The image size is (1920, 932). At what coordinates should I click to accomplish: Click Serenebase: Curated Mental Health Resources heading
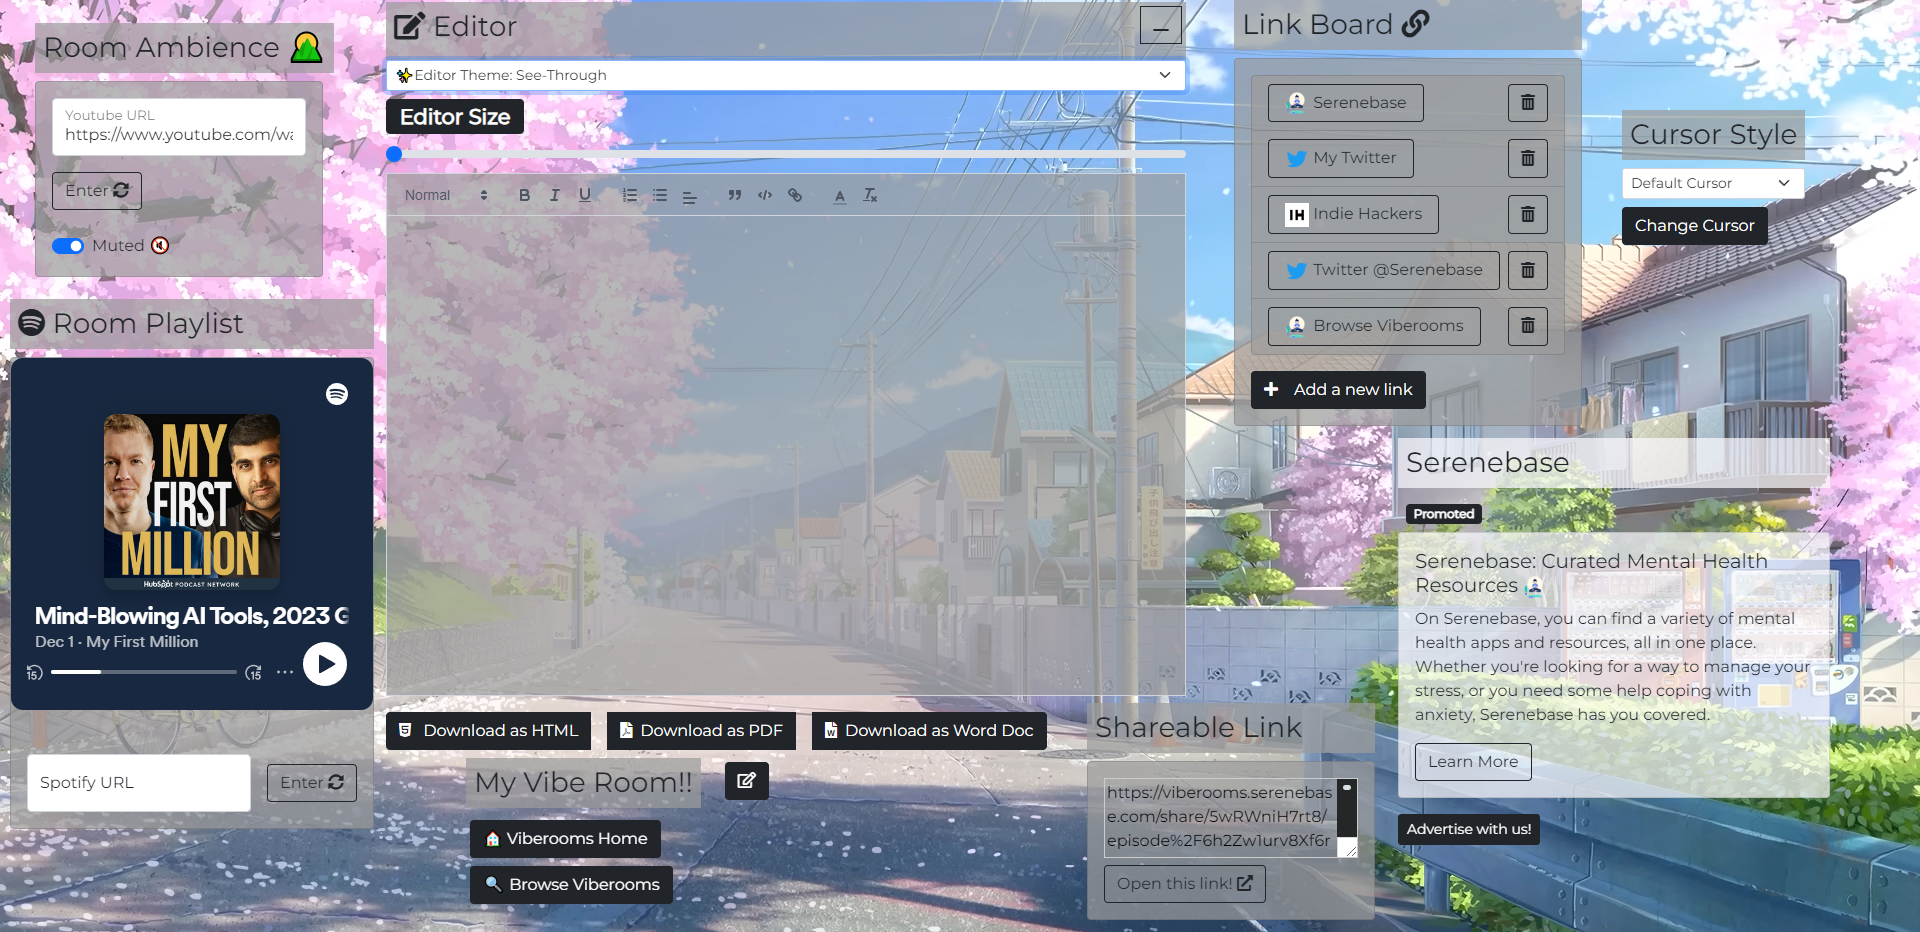tap(1591, 574)
